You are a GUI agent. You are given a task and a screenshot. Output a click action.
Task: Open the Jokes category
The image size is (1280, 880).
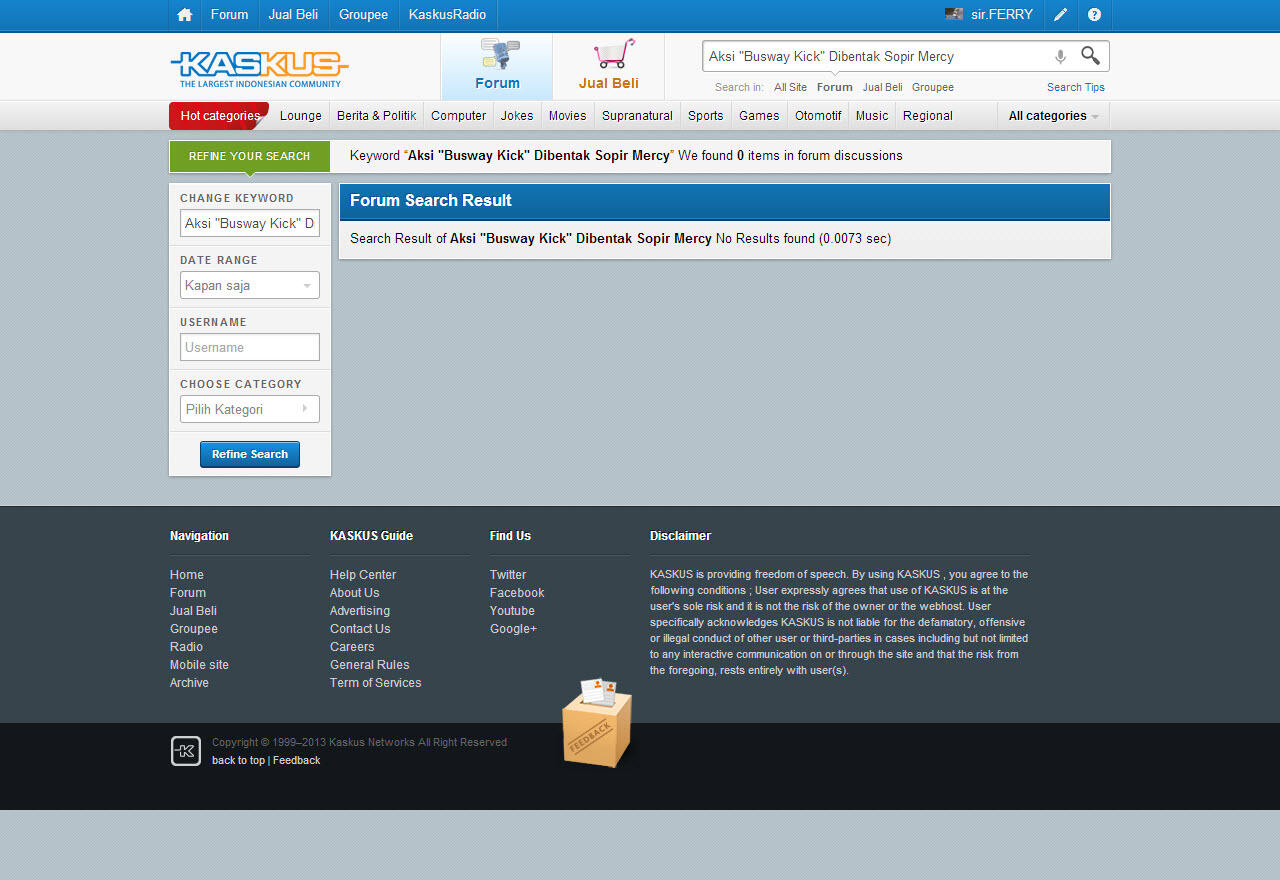[x=517, y=116]
